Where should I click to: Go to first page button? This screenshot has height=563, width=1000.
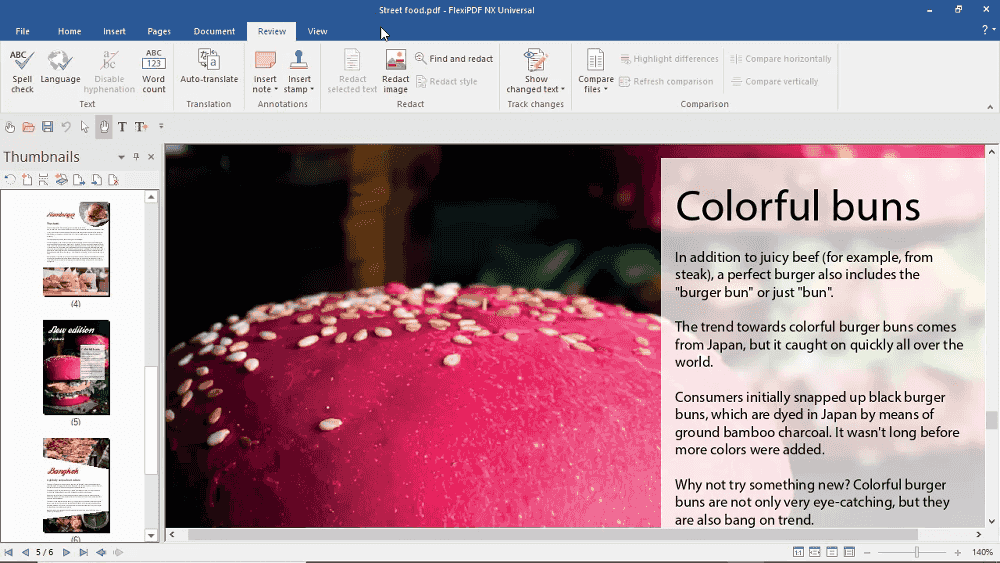[x=8, y=552]
